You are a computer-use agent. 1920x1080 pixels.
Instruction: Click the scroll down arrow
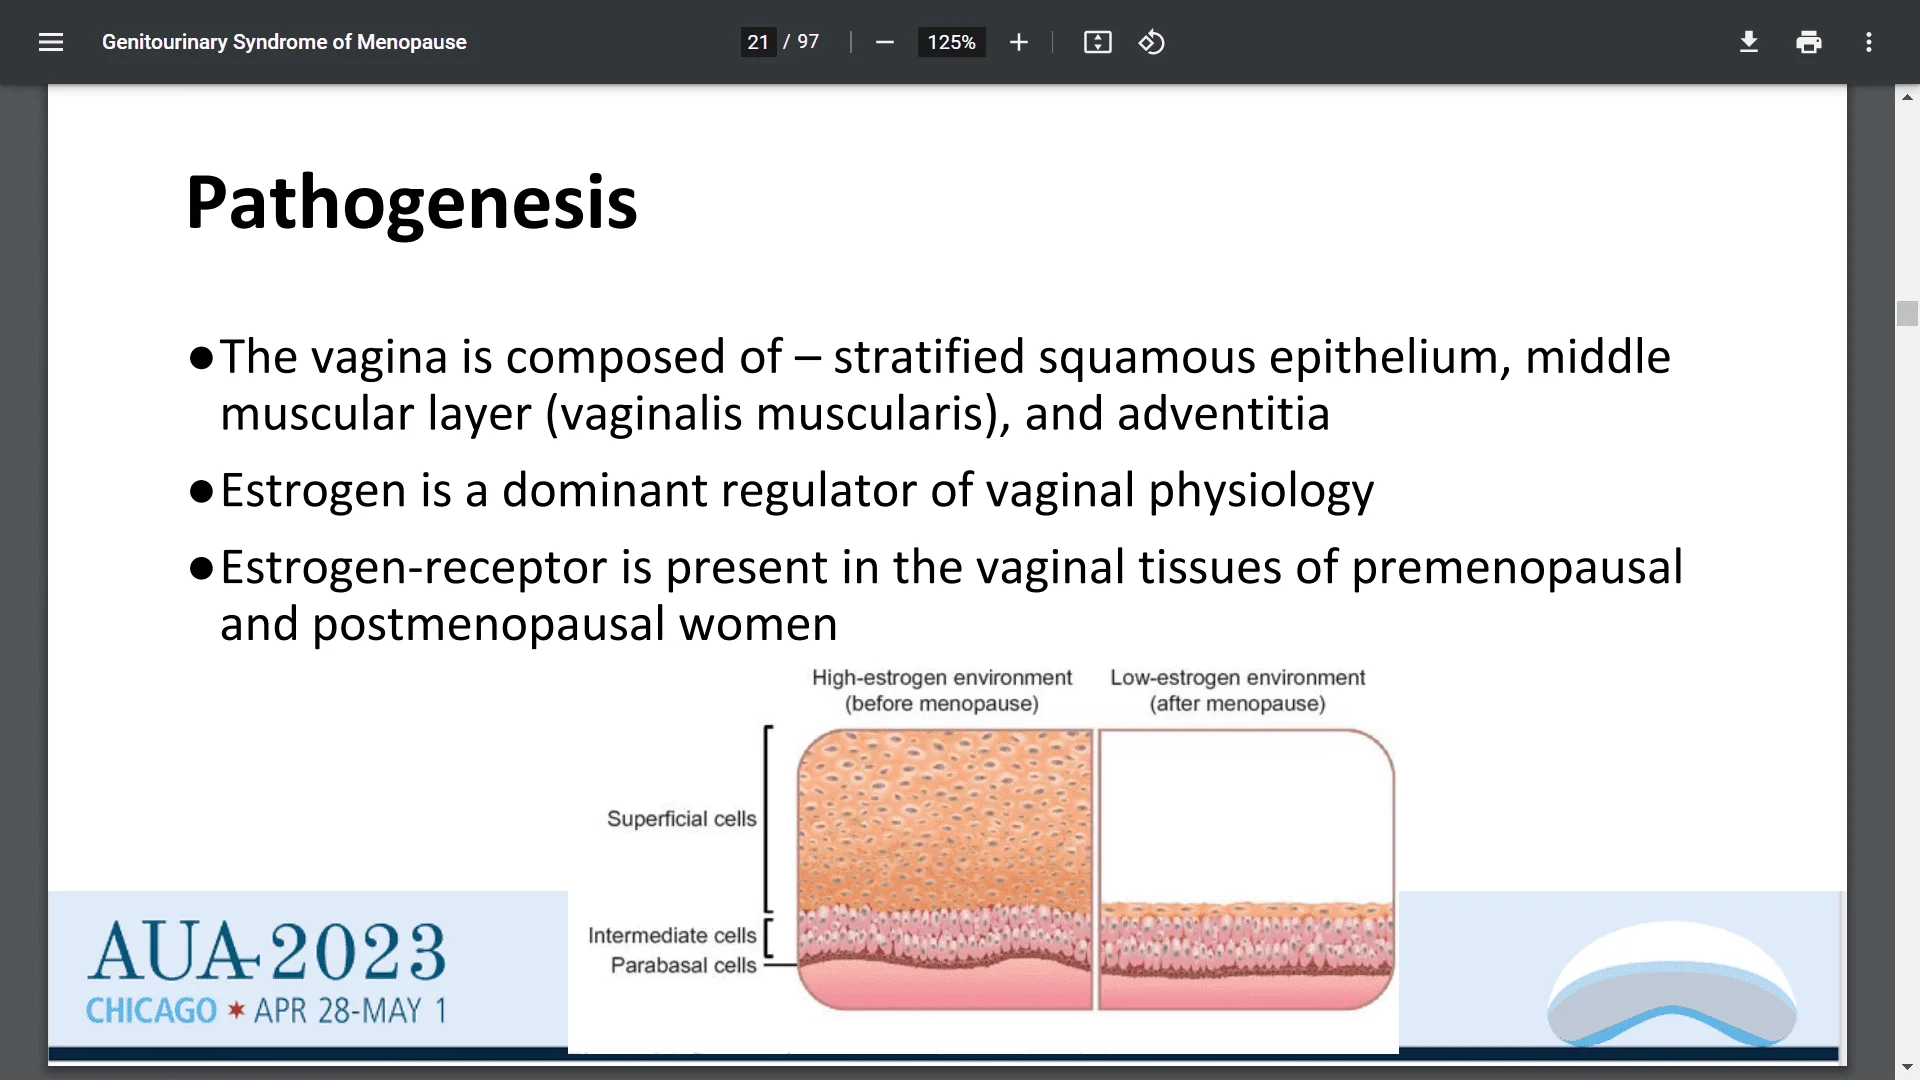click(1907, 1068)
